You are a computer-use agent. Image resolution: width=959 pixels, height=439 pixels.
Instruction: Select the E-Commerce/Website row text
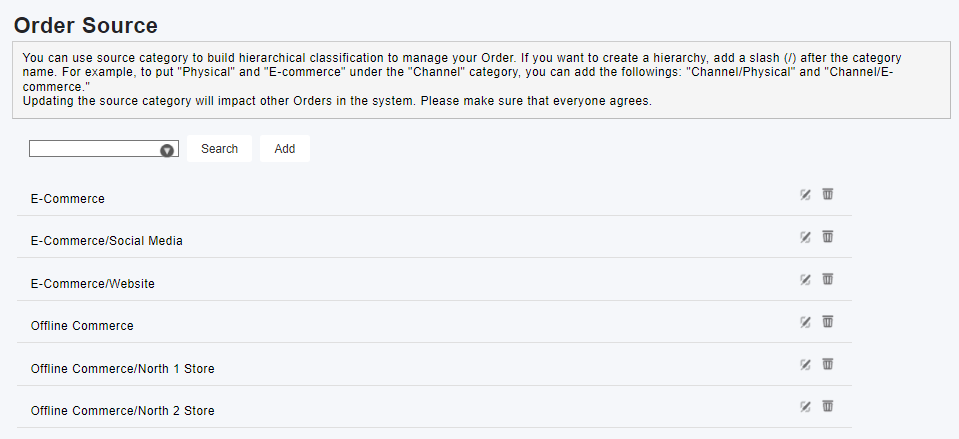(x=92, y=284)
